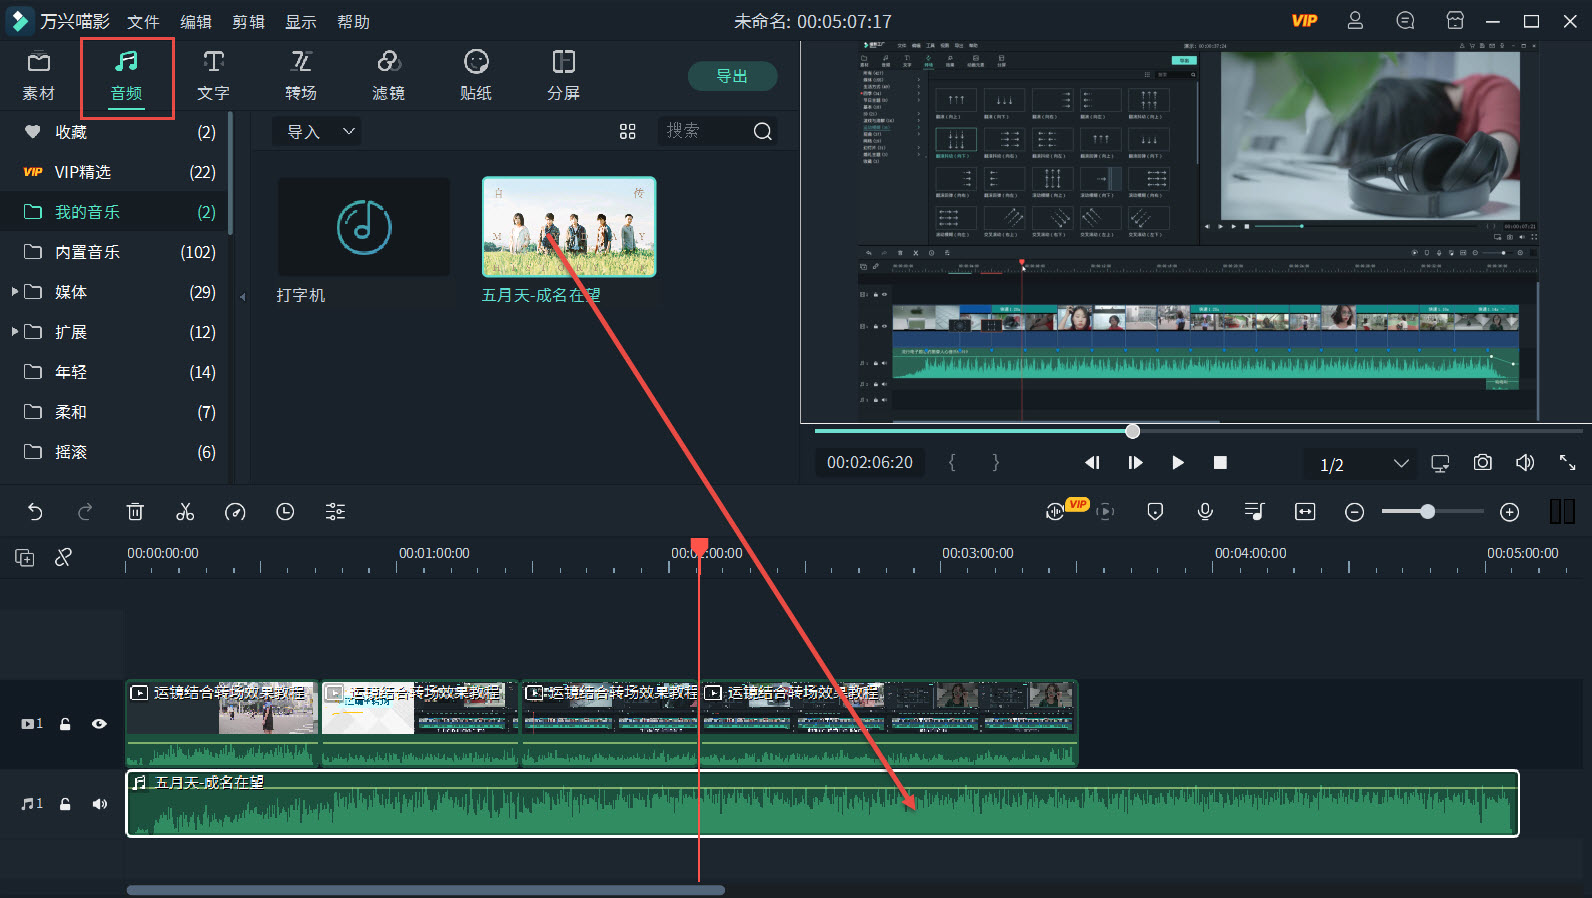Select the 内置音乐 category
The image size is (1592, 898).
pyautogui.click(x=88, y=252)
